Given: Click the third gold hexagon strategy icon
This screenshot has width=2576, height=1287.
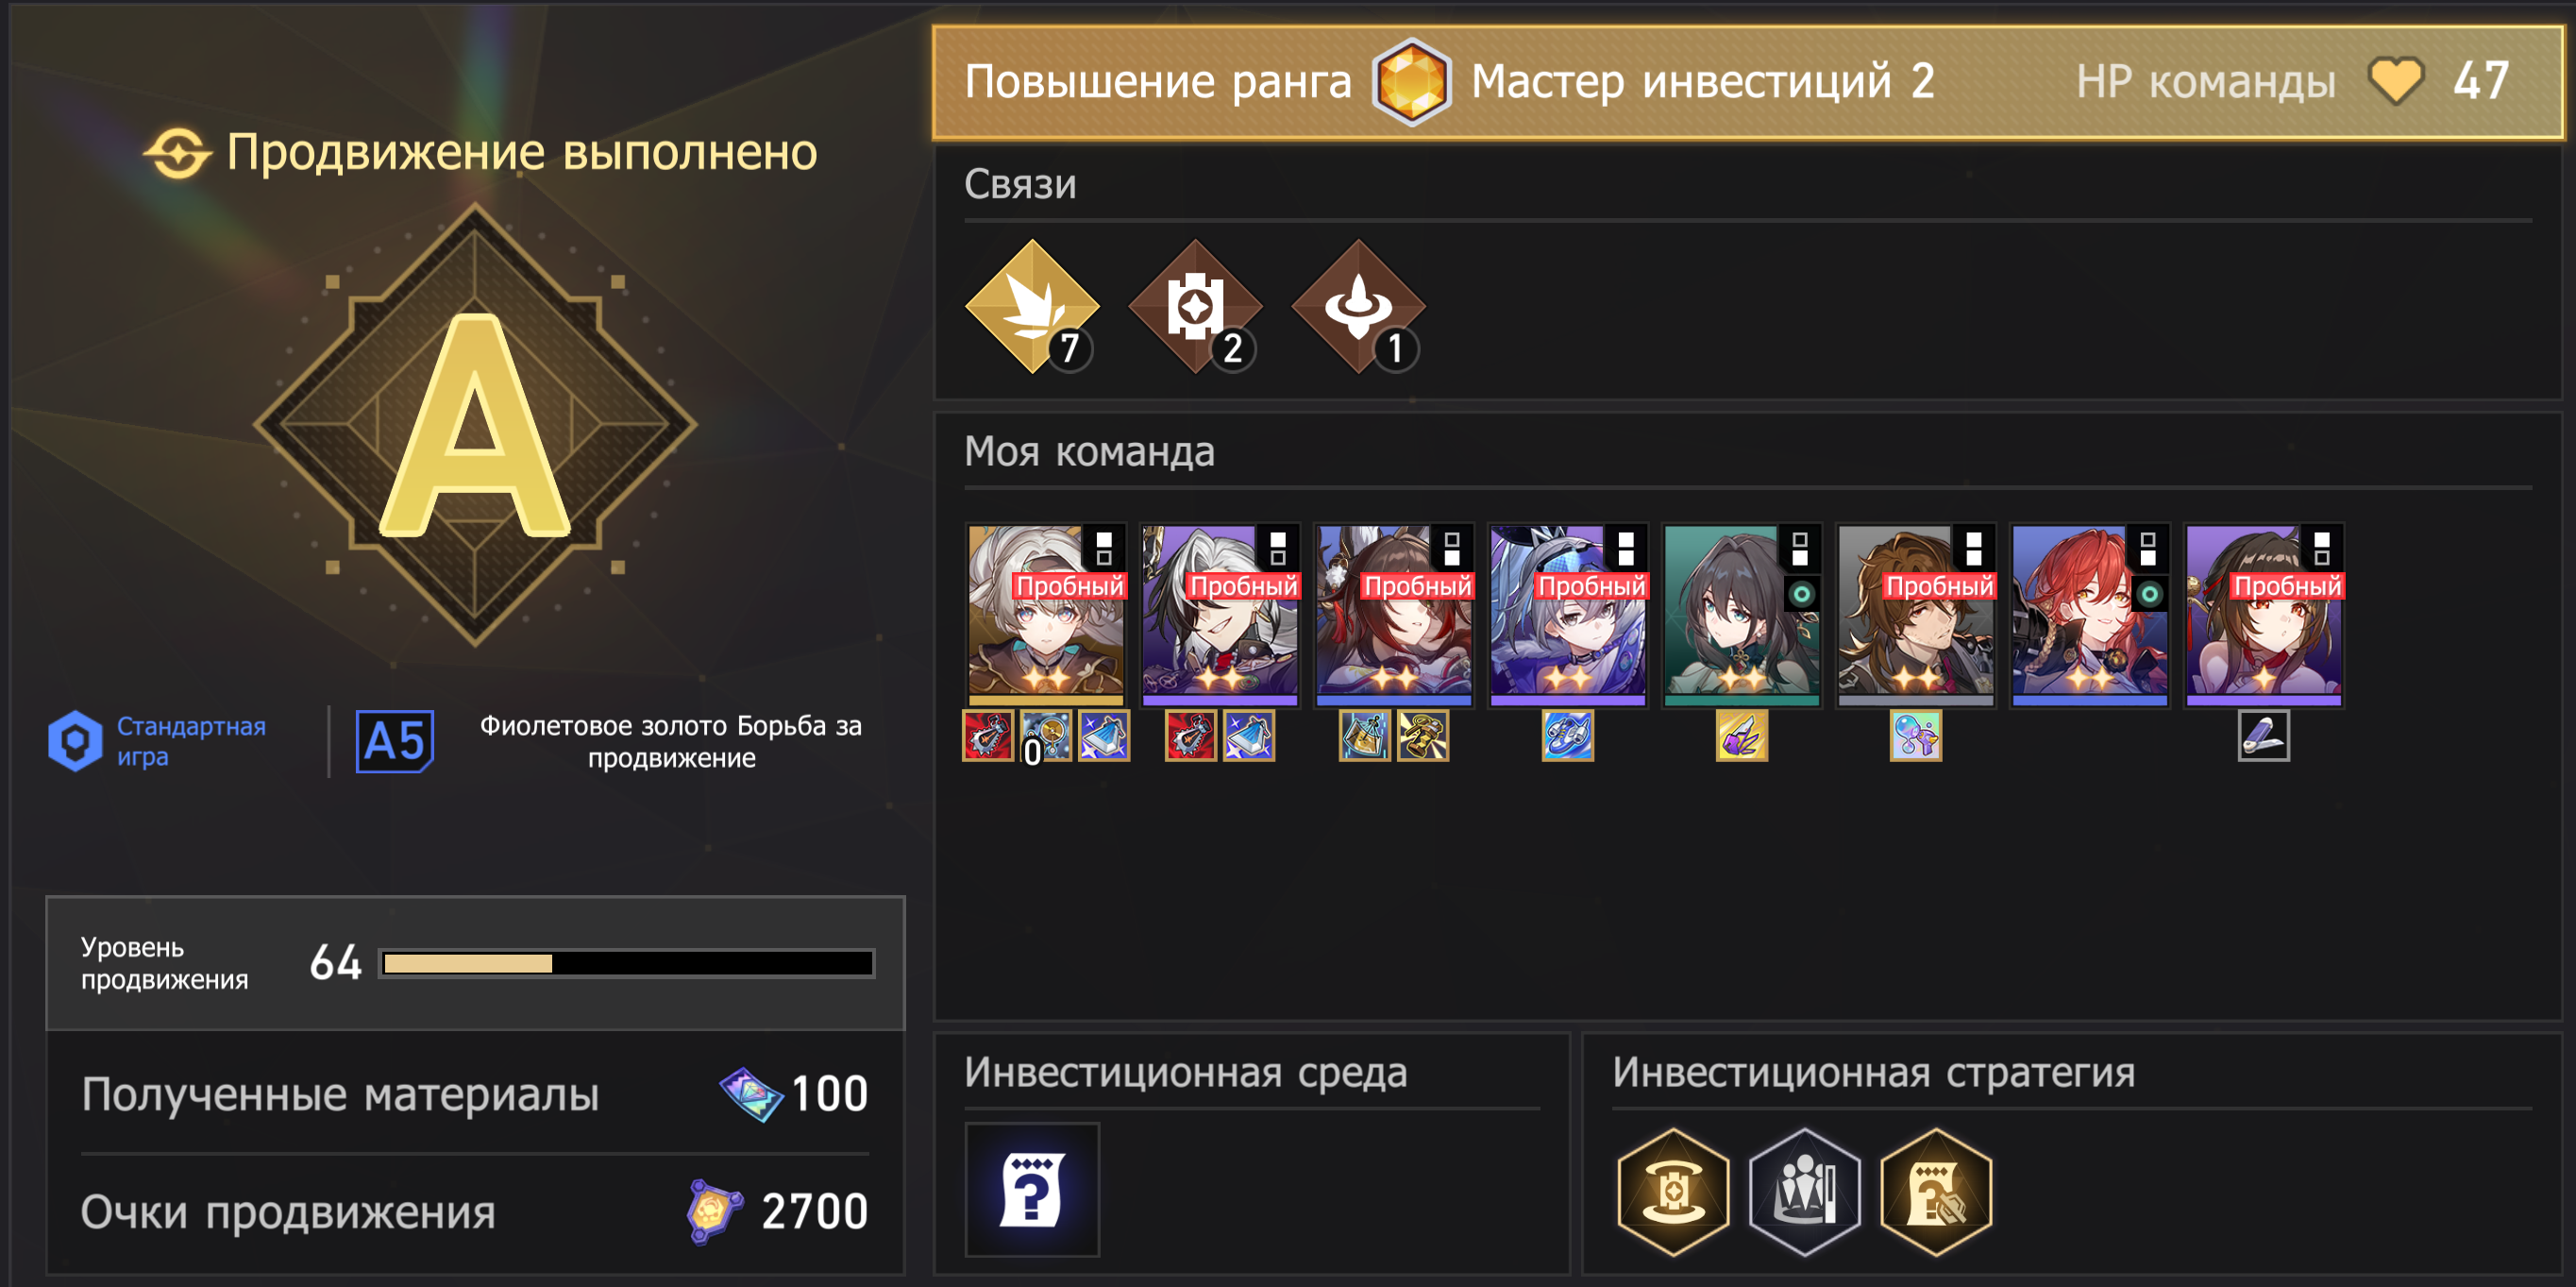Looking at the screenshot, I should click(x=1935, y=1191).
